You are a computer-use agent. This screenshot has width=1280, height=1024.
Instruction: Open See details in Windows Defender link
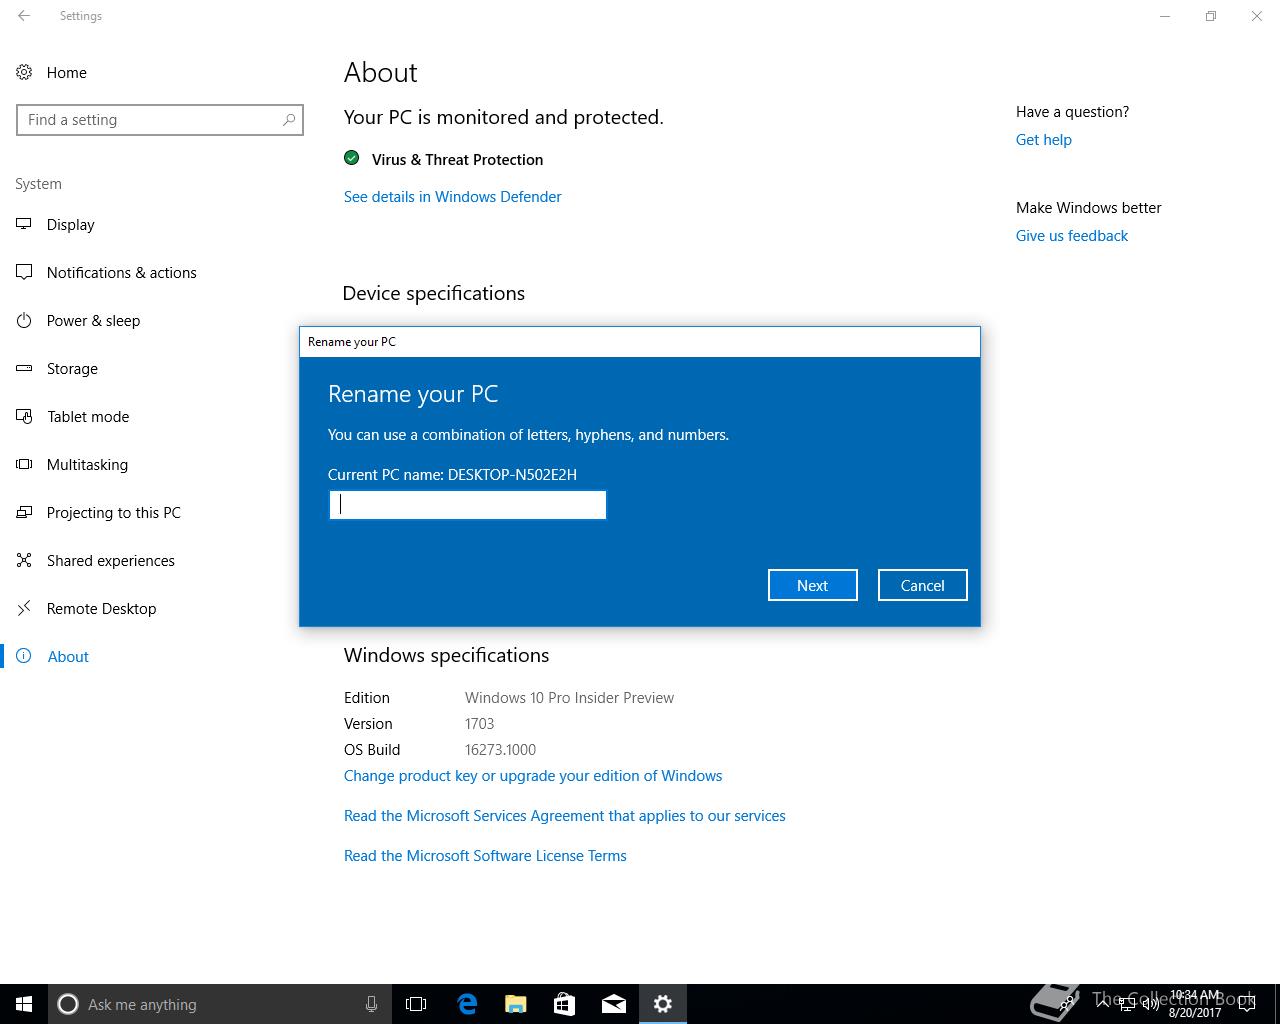coord(452,197)
